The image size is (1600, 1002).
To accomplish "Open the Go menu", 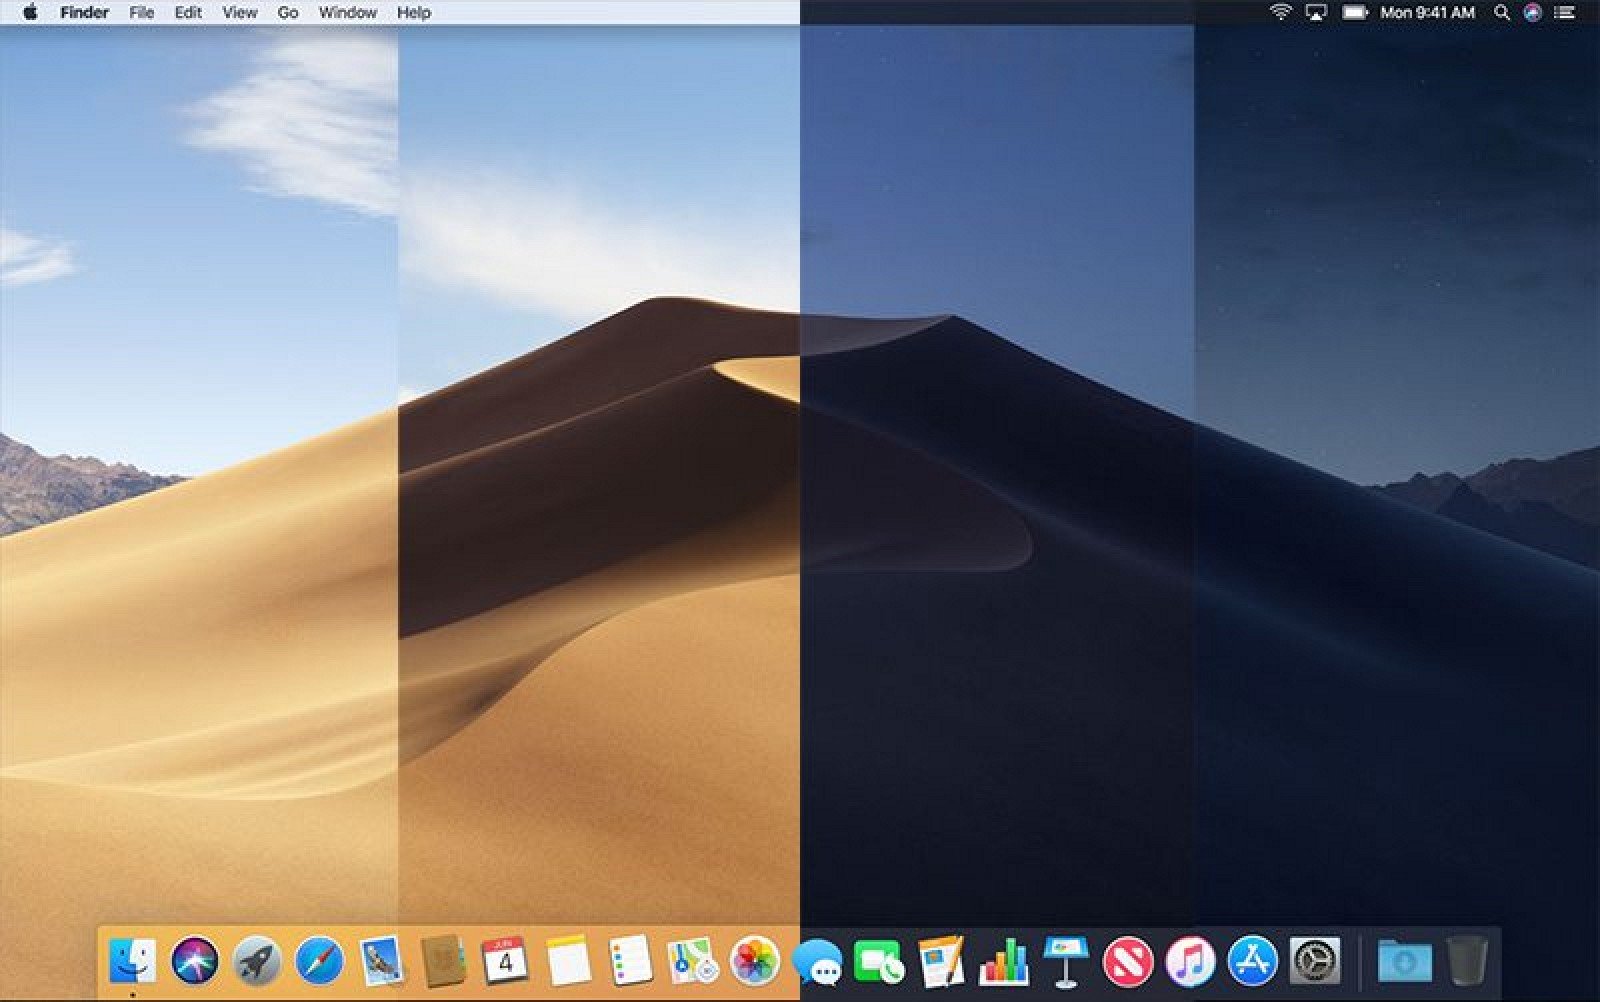I will click(288, 13).
